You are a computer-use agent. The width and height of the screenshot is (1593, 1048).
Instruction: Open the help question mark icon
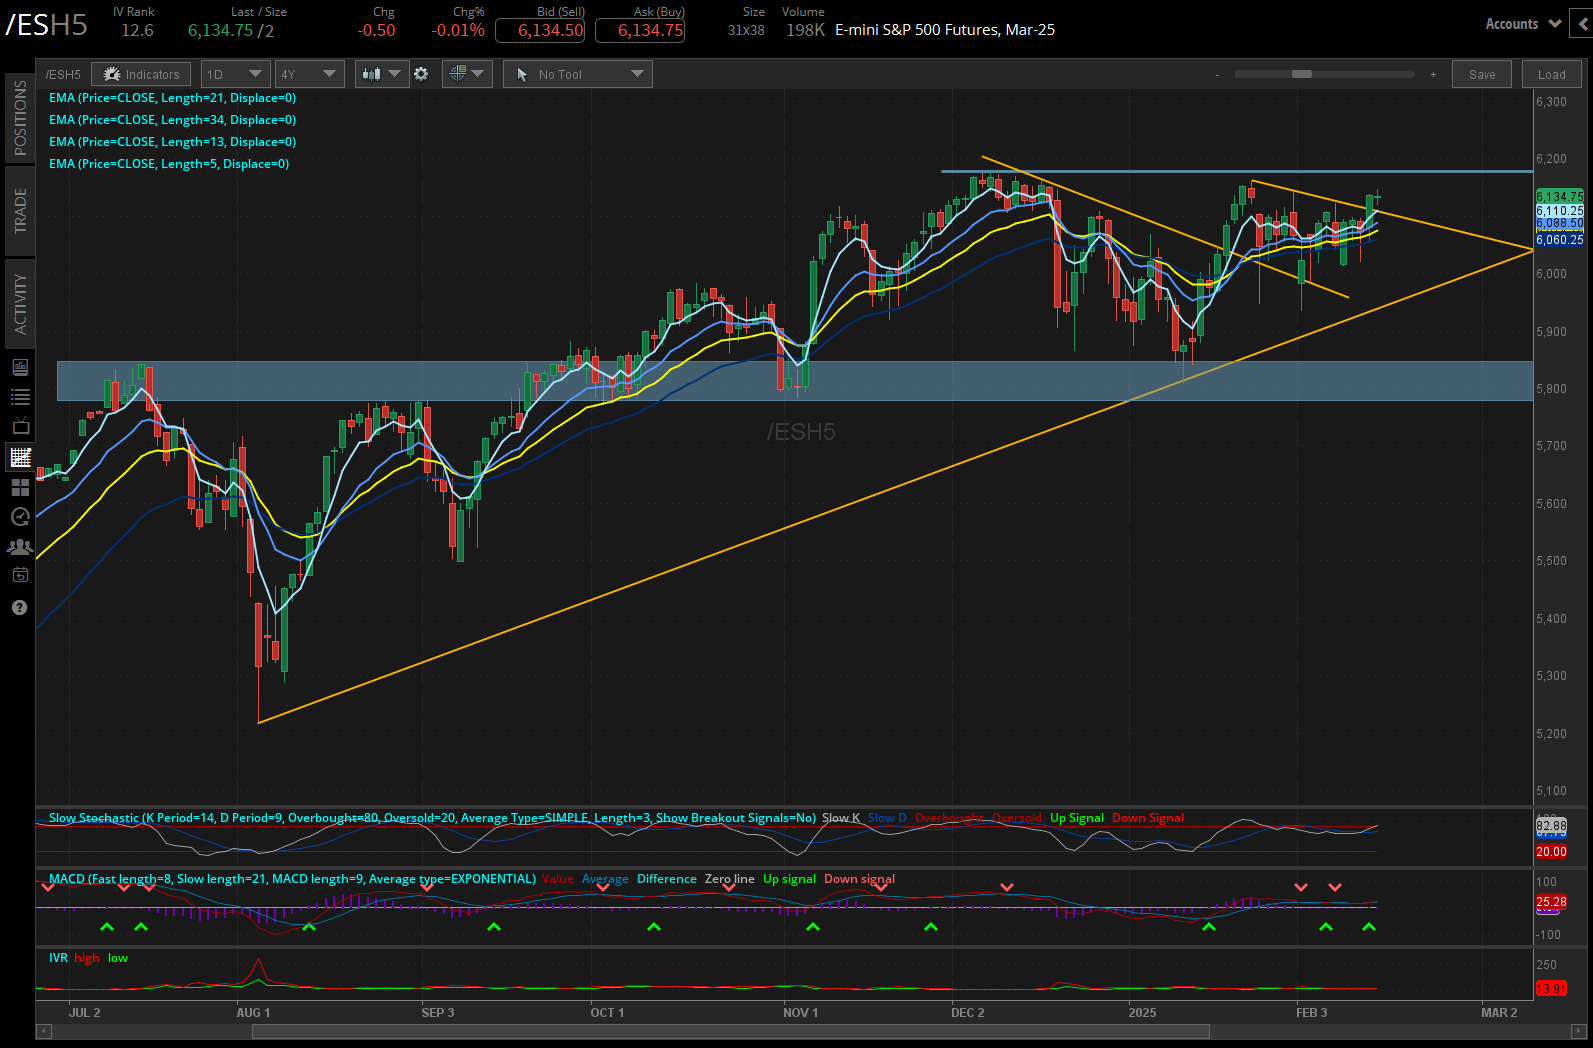coord(19,607)
